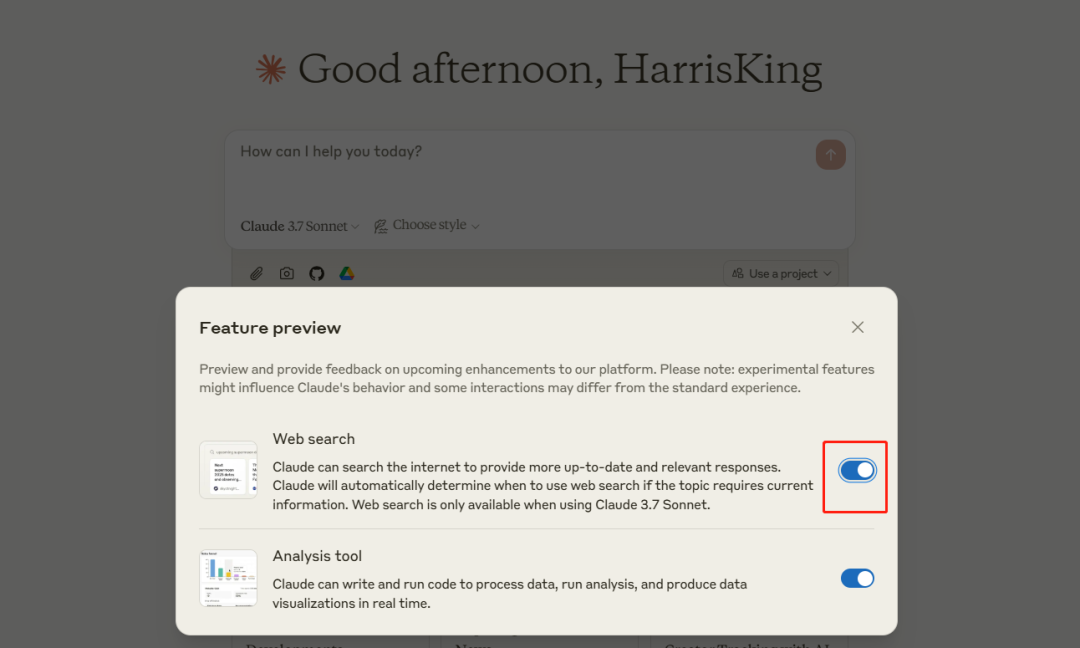
Task: Click the Analysis tool description paragraph
Action: point(510,594)
